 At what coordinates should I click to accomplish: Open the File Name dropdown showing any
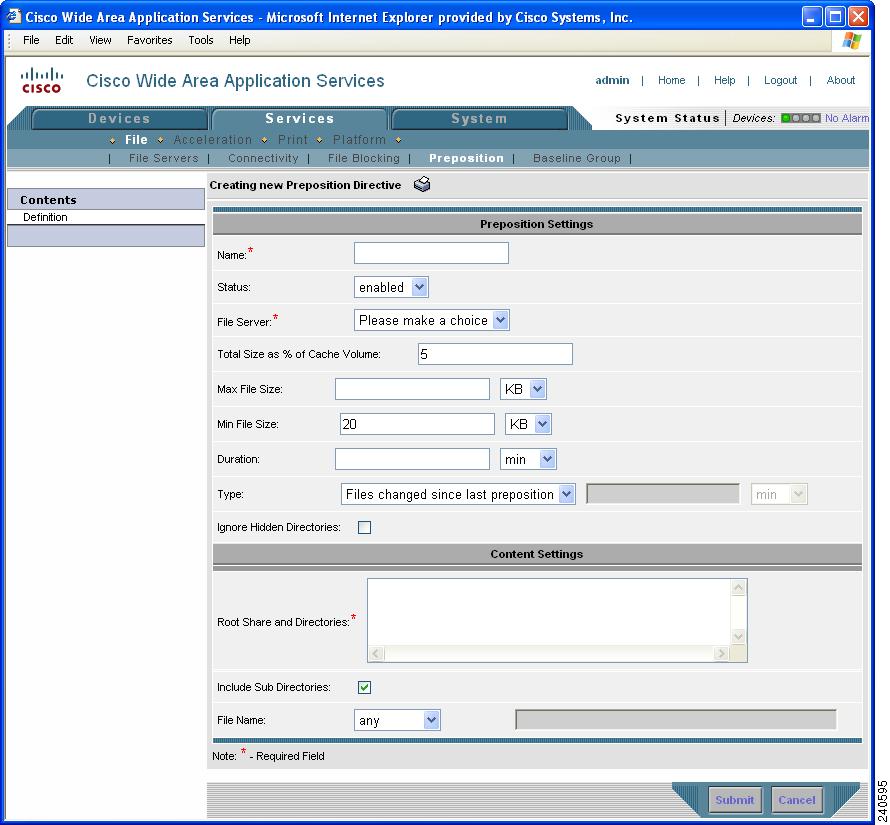(x=397, y=721)
